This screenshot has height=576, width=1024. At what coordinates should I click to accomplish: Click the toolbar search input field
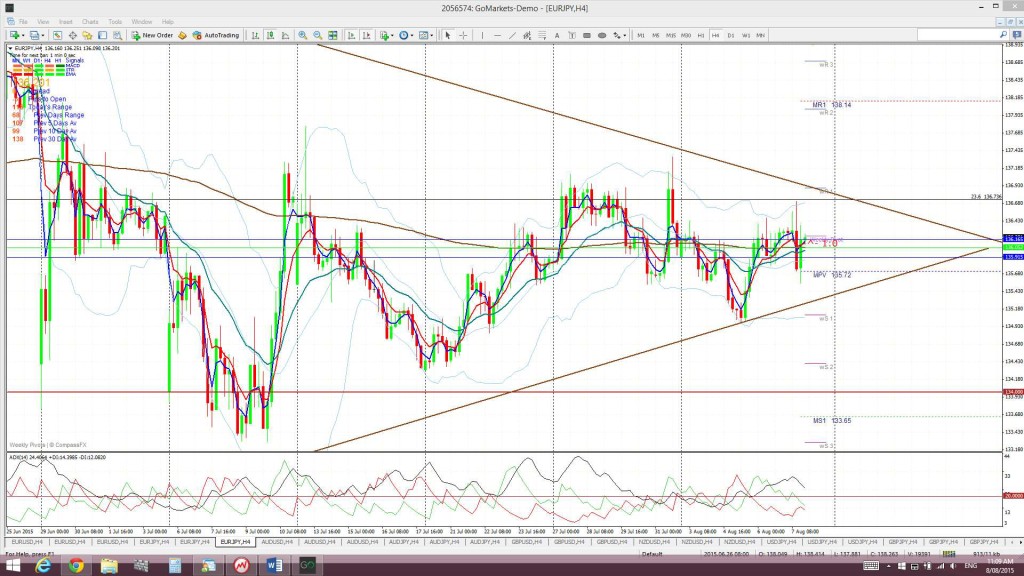(957, 35)
